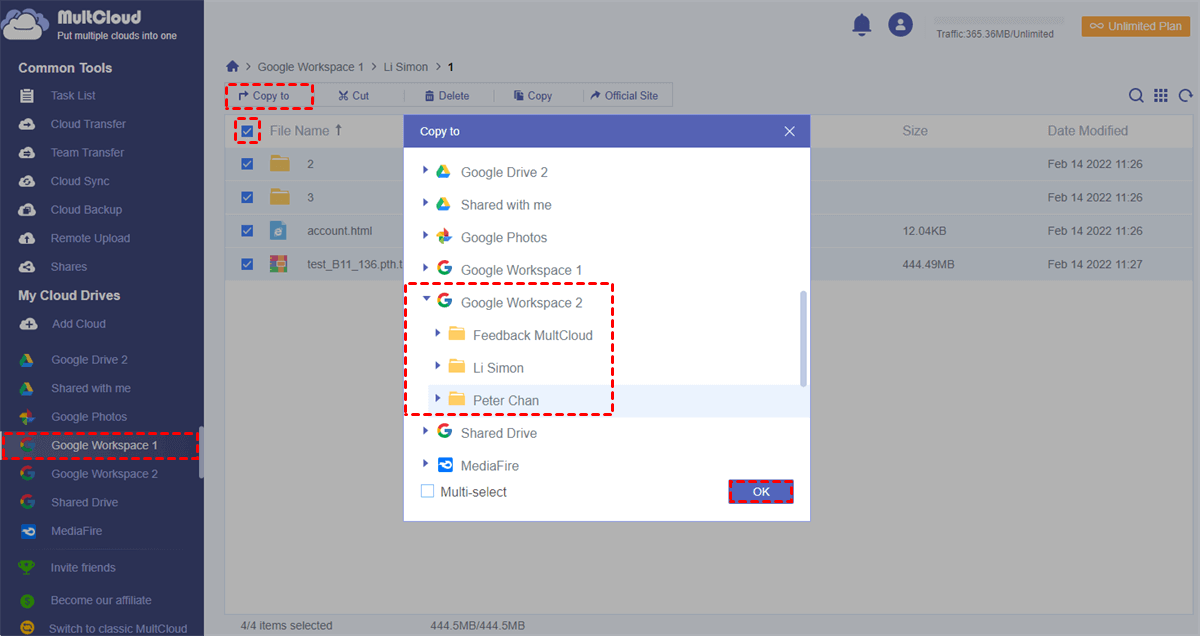Click Invite friends link
1200x636 pixels.
pos(83,568)
